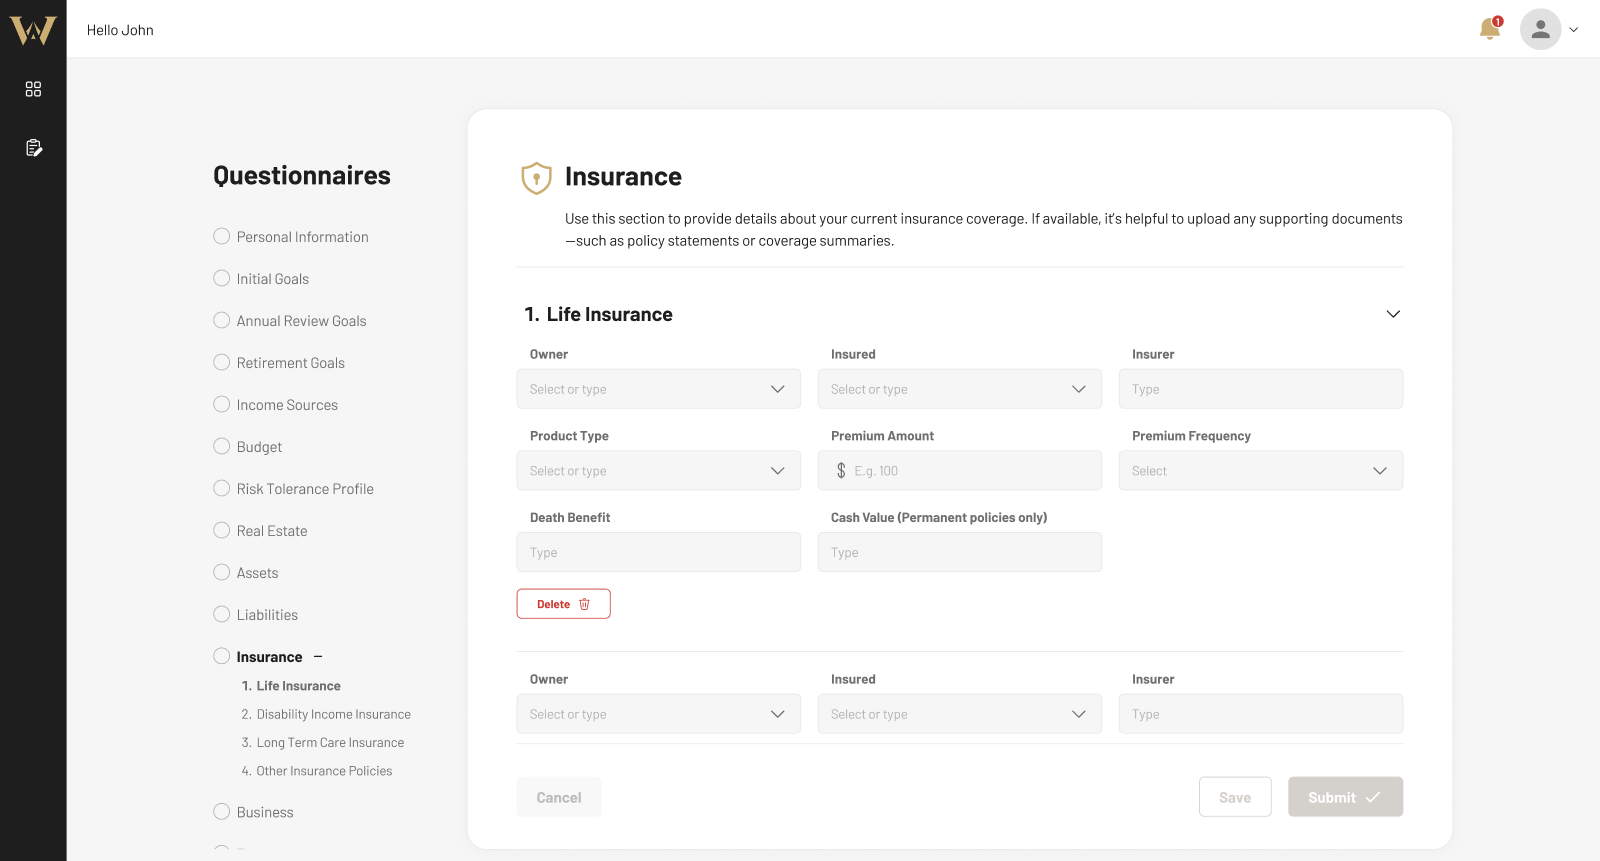This screenshot has width=1600, height=861.
Task: Click the Save button
Action: tap(1235, 797)
